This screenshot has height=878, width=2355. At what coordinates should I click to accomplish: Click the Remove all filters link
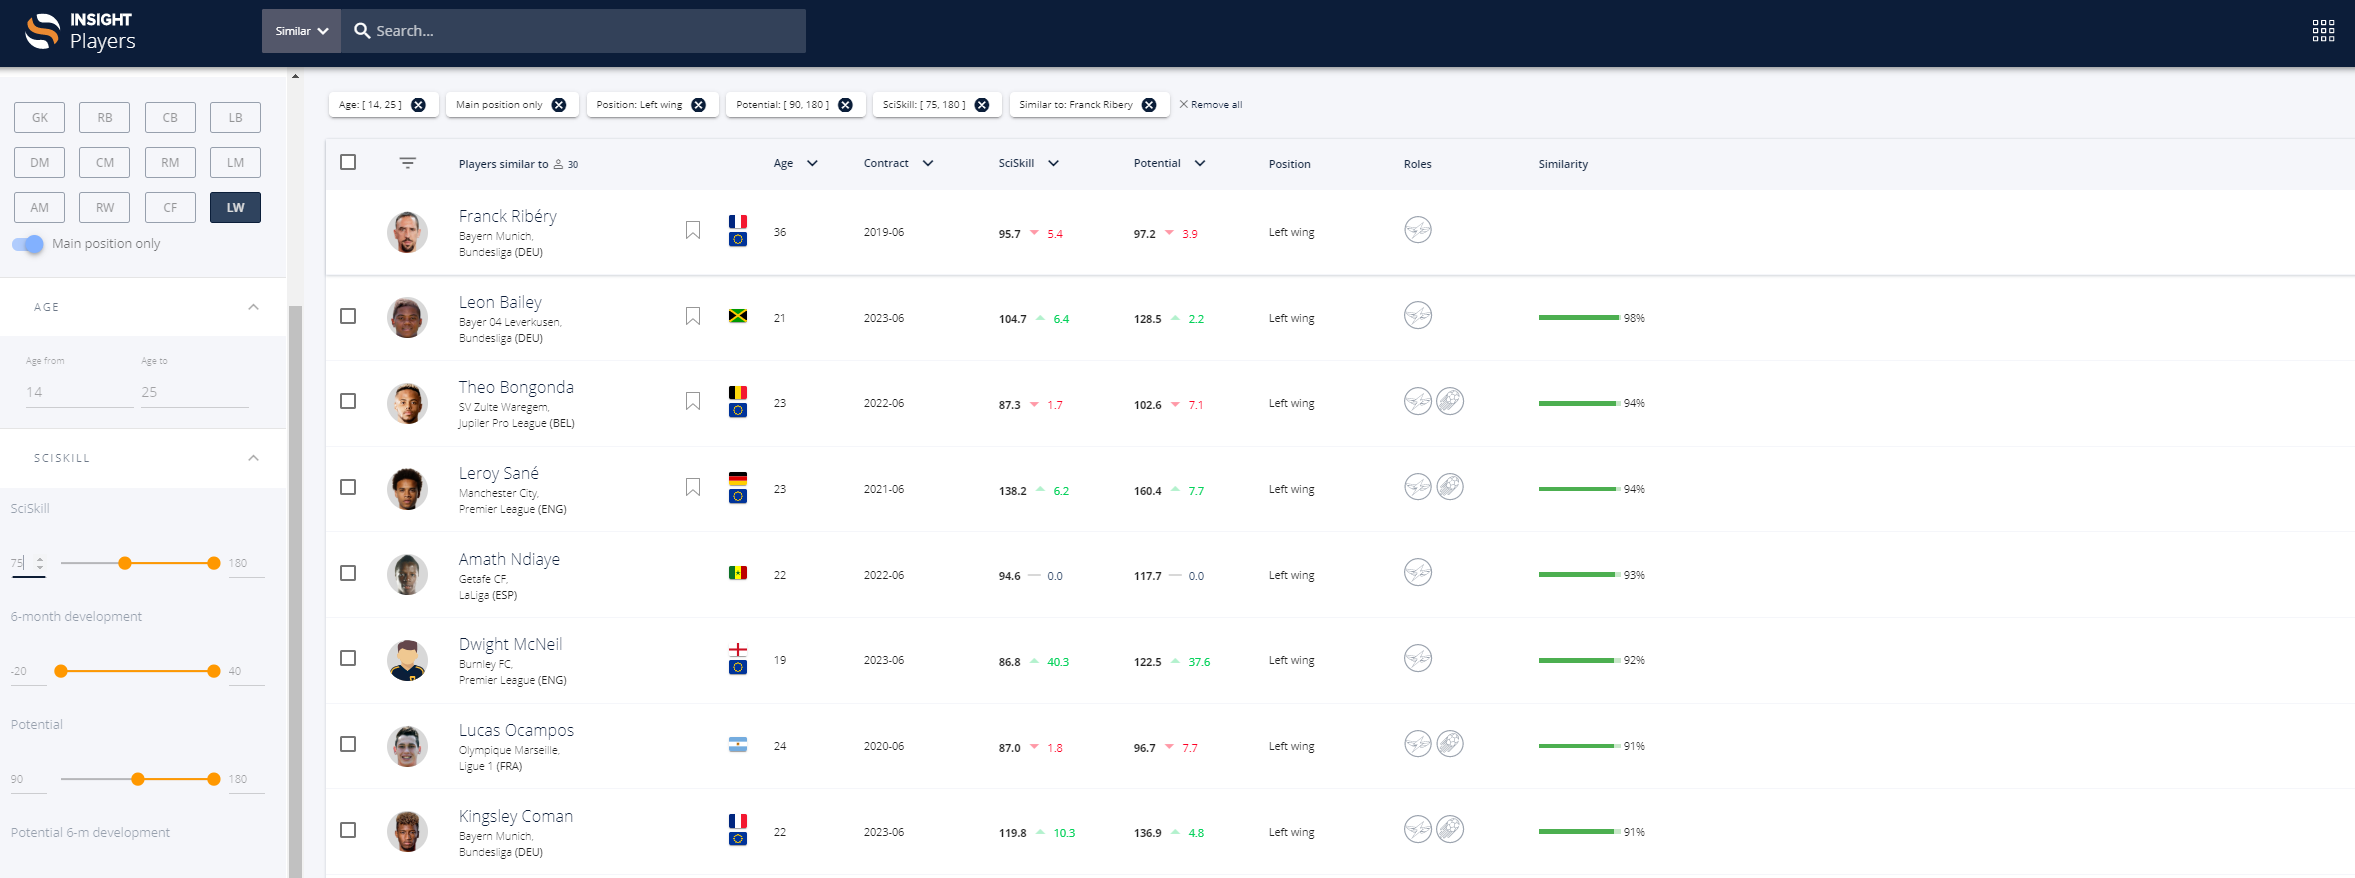pyautogui.click(x=1211, y=105)
